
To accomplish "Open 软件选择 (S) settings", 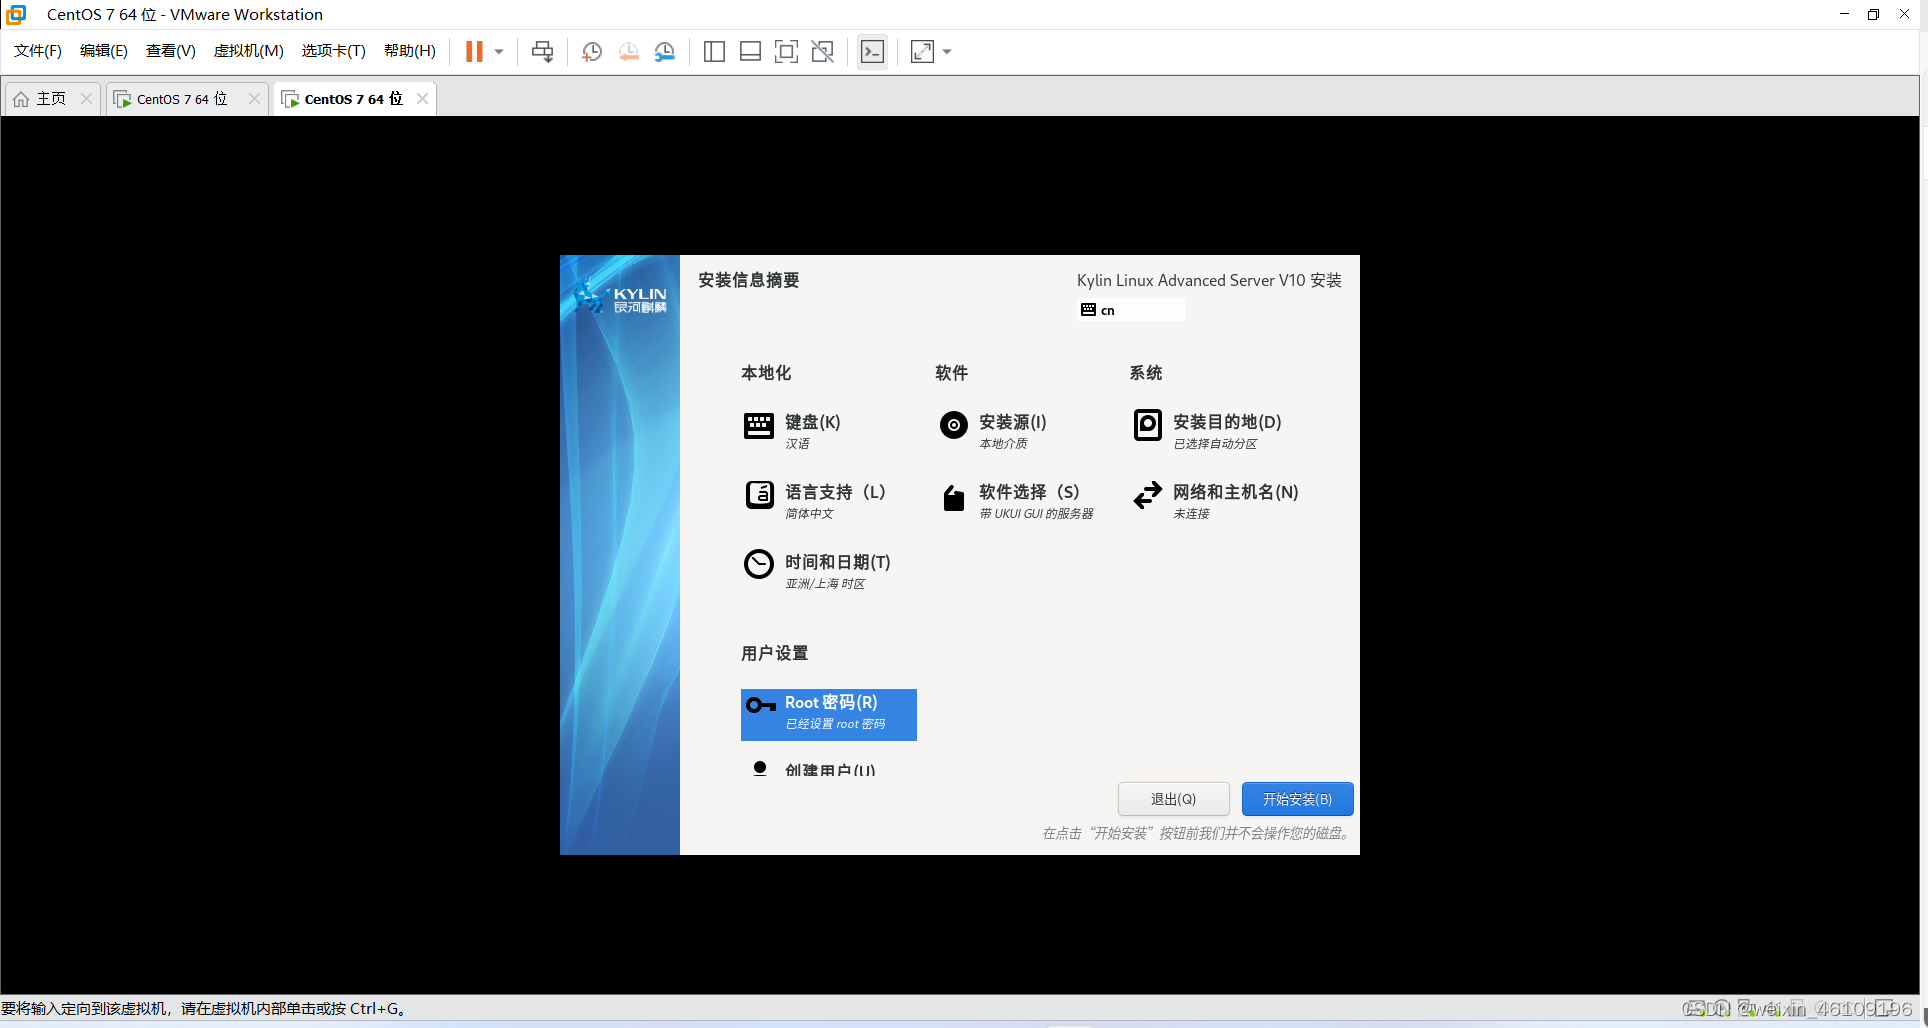I will [x=1029, y=492].
